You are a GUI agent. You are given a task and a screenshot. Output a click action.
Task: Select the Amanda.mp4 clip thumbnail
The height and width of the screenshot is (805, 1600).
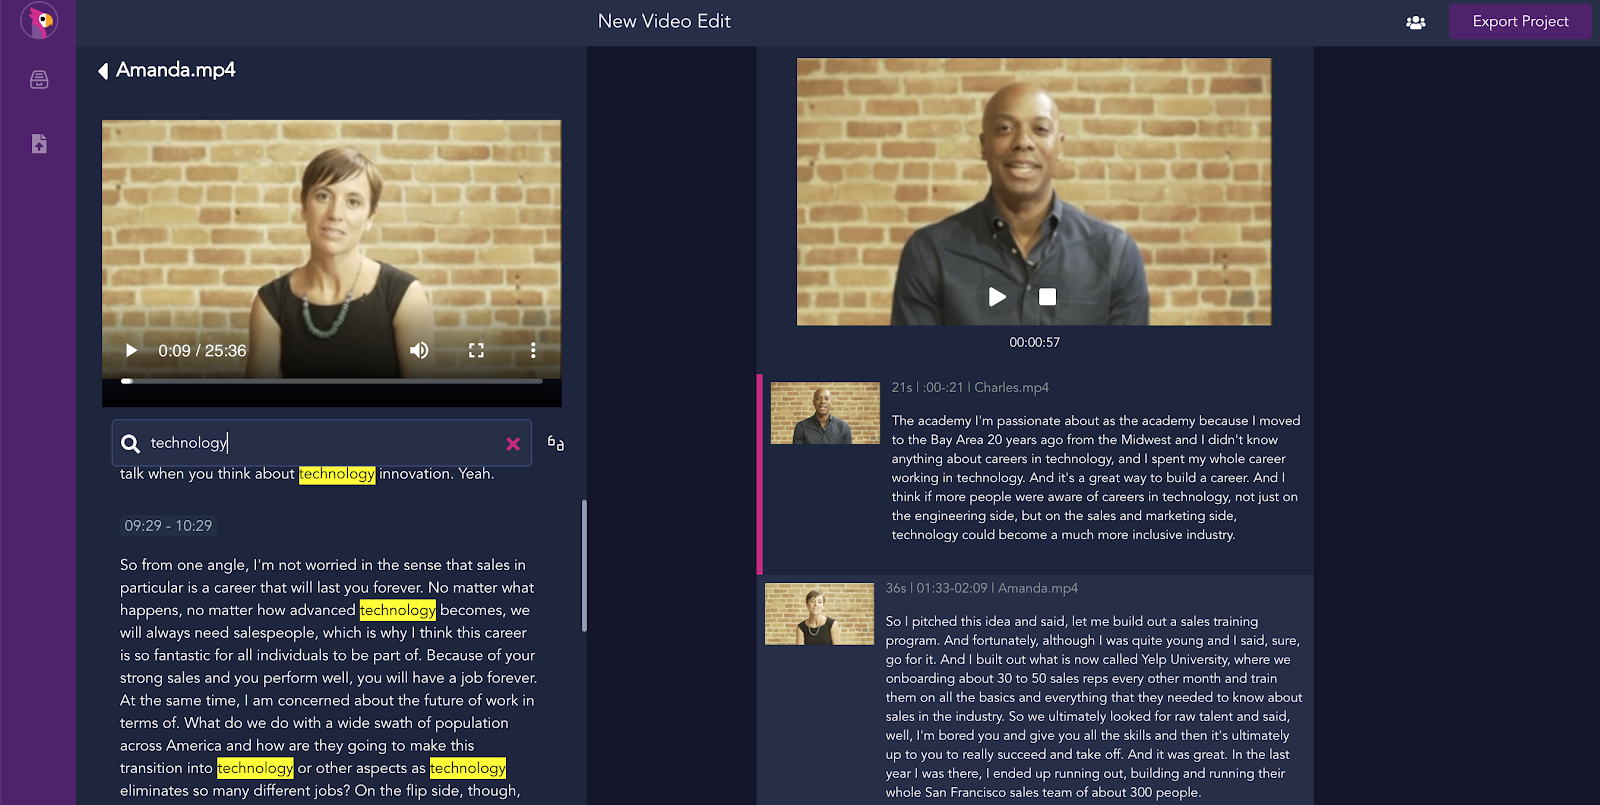tap(819, 614)
